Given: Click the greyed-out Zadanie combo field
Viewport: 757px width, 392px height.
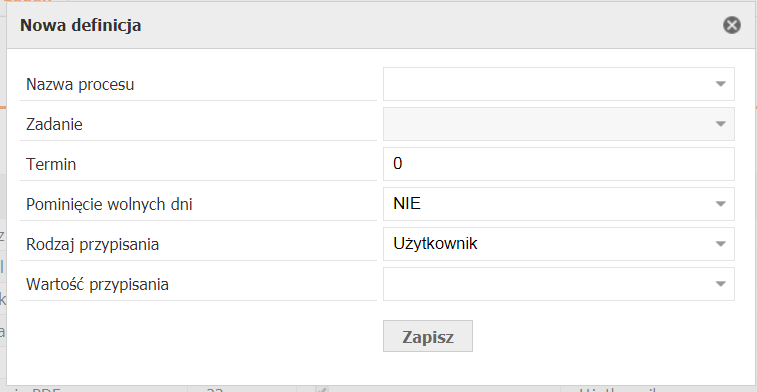Looking at the screenshot, I should click(559, 124).
